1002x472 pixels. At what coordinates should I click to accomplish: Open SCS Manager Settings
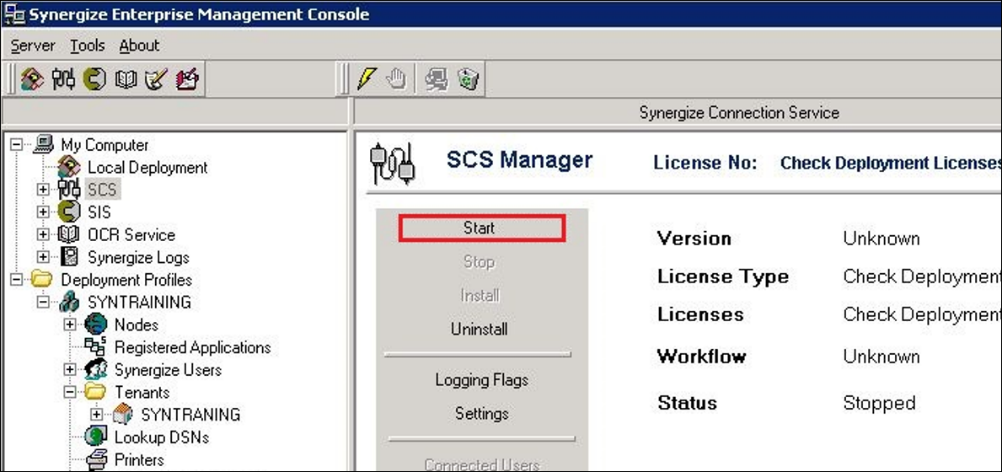[x=481, y=413]
